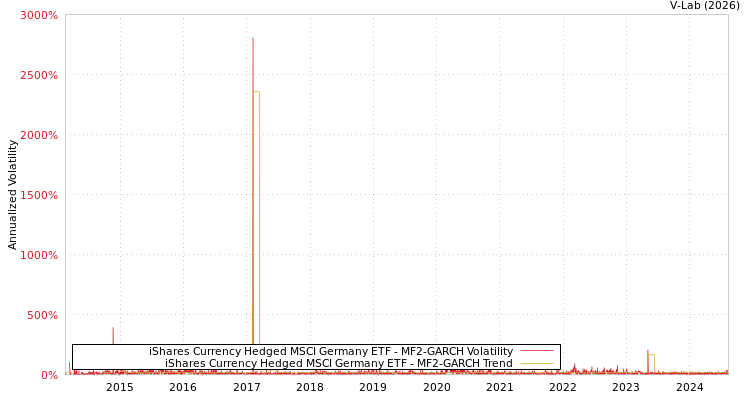This screenshot has width=750, height=400.
Task: Click the 2022 x-axis label
Action: point(563,387)
